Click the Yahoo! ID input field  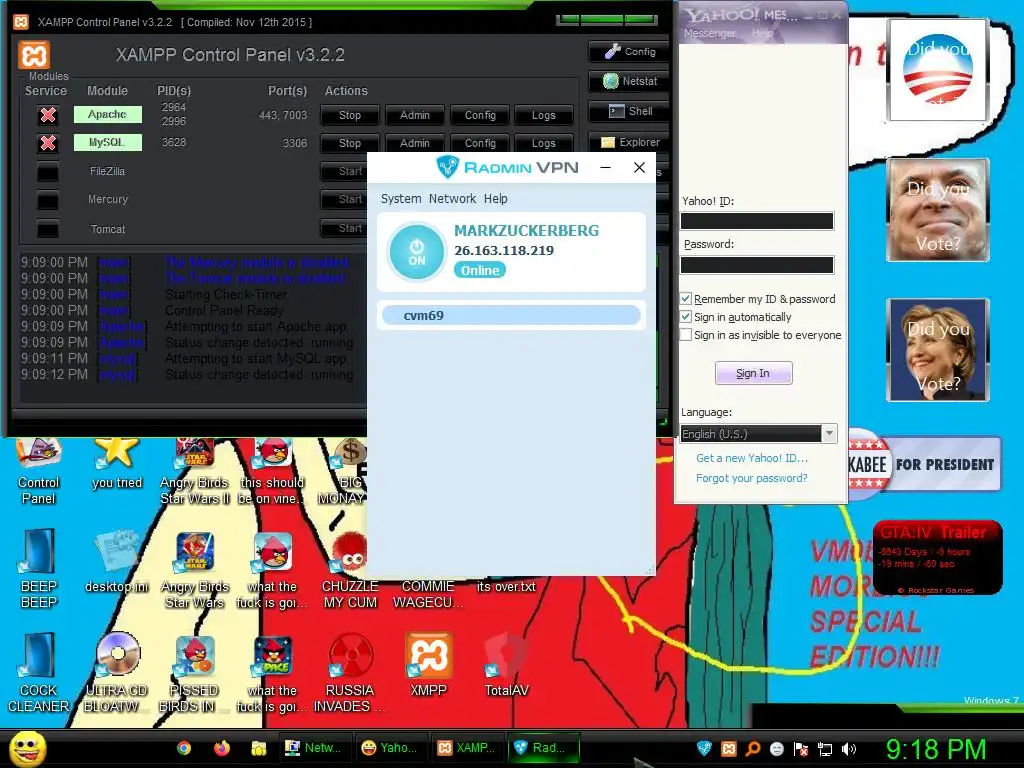[x=757, y=221]
